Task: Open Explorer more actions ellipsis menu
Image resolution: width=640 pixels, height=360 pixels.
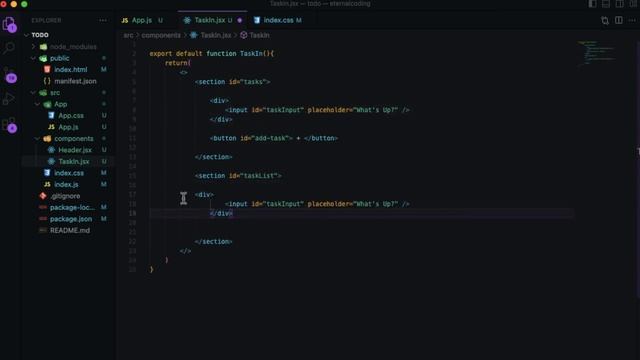Action: click(102, 20)
